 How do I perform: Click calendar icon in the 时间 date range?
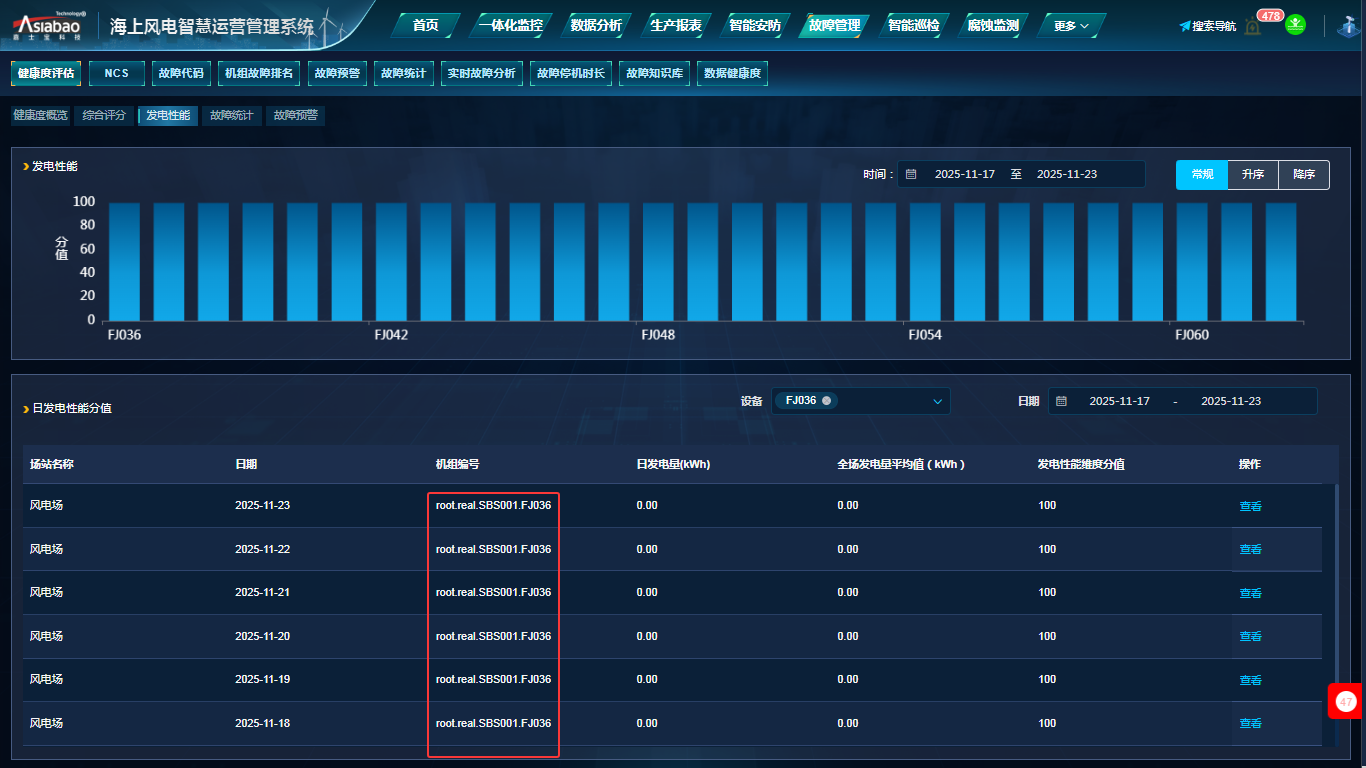coord(911,174)
